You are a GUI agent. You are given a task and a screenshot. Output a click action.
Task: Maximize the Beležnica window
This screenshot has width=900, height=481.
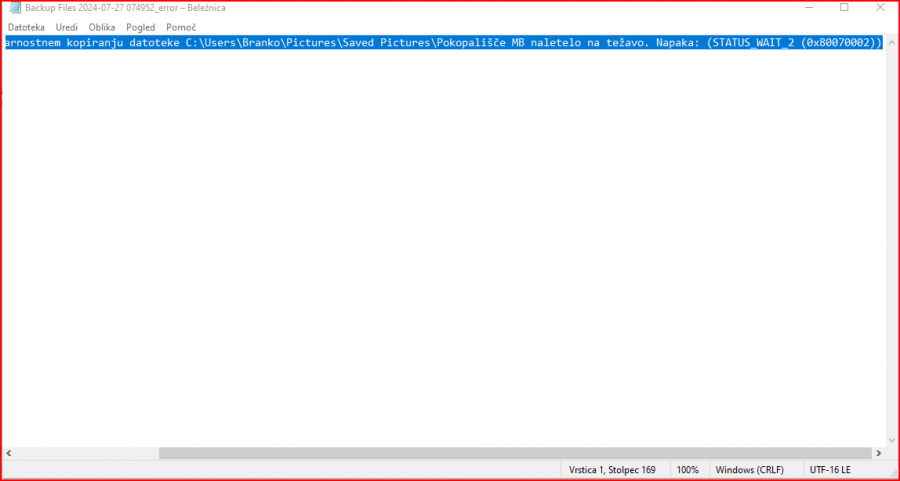point(844,8)
